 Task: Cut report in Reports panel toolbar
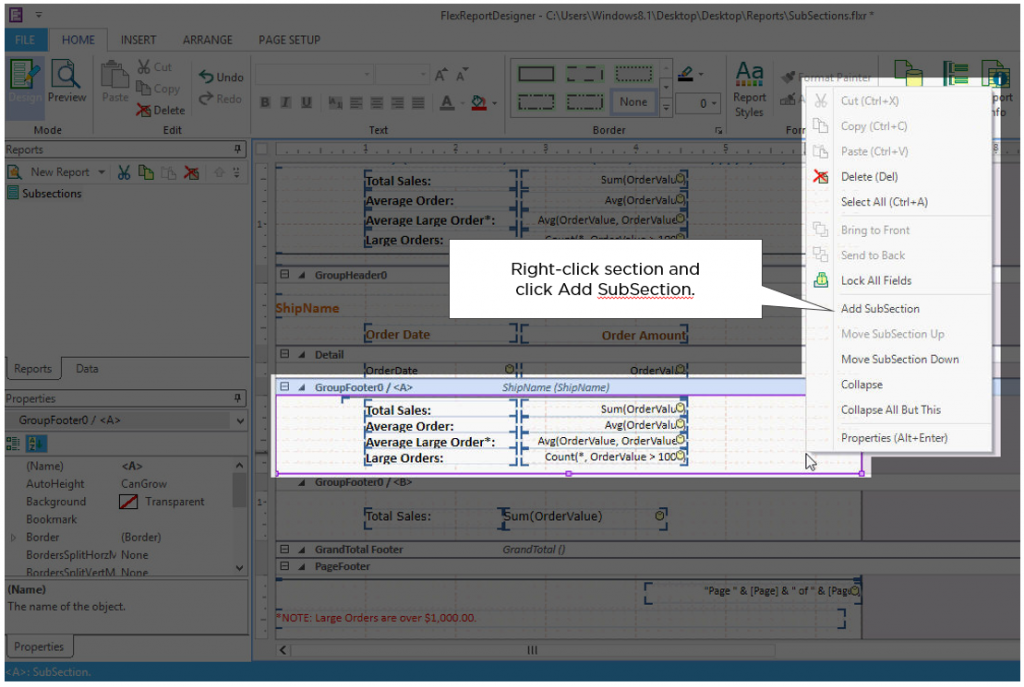pyautogui.click(x=123, y=172)
